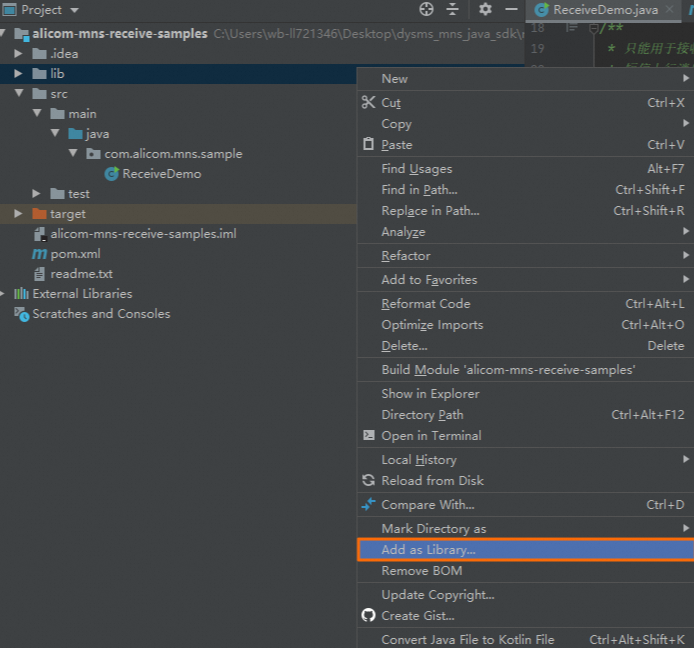Choose Show in Explorer
694x648 pixels.
(525, 393)
